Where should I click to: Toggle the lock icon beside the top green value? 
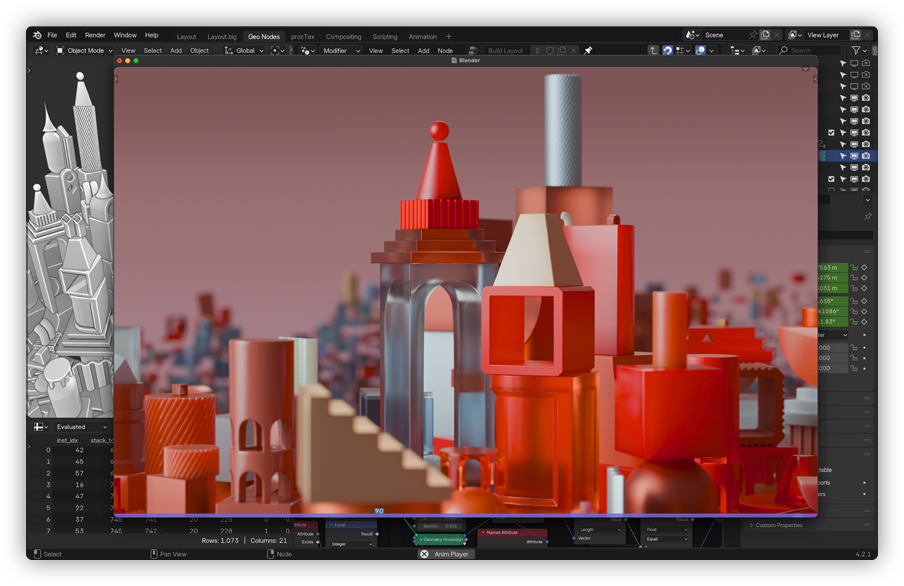pyautogui.click(x=854, y=268)
